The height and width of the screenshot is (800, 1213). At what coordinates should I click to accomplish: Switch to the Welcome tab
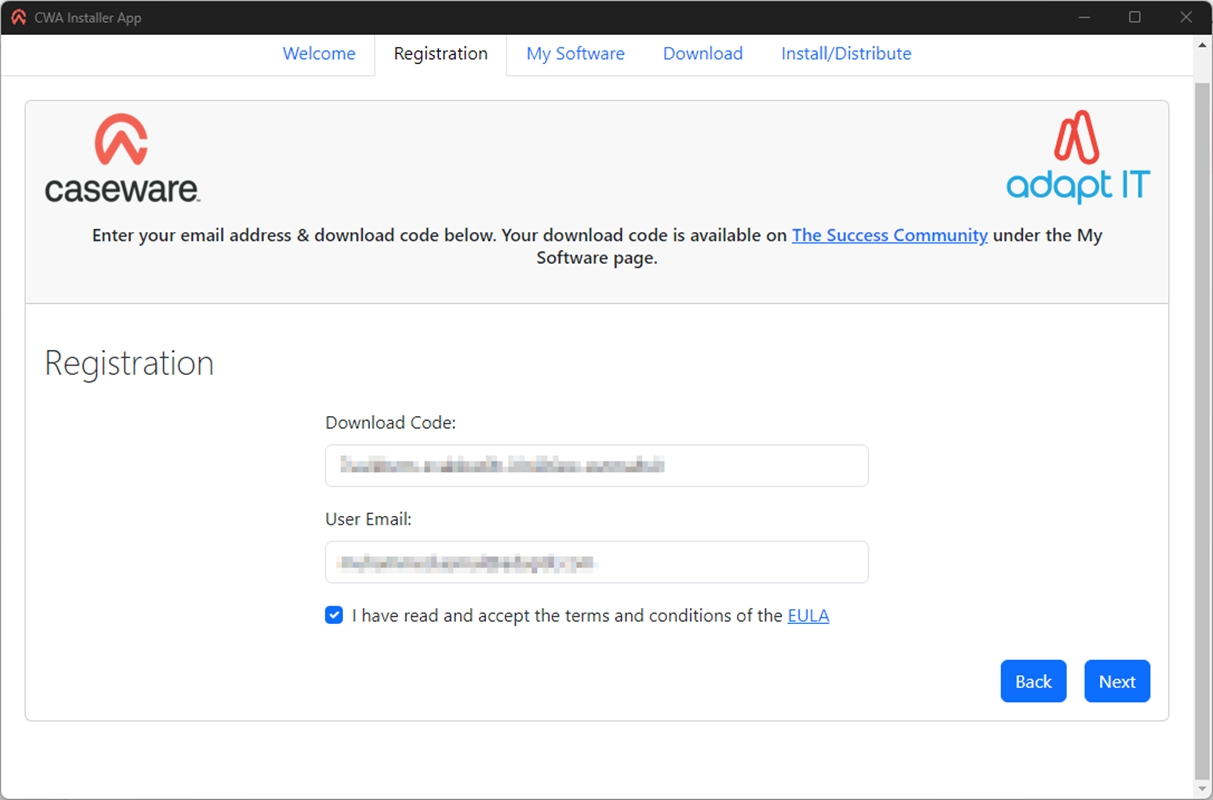click(x=319, y=54)
